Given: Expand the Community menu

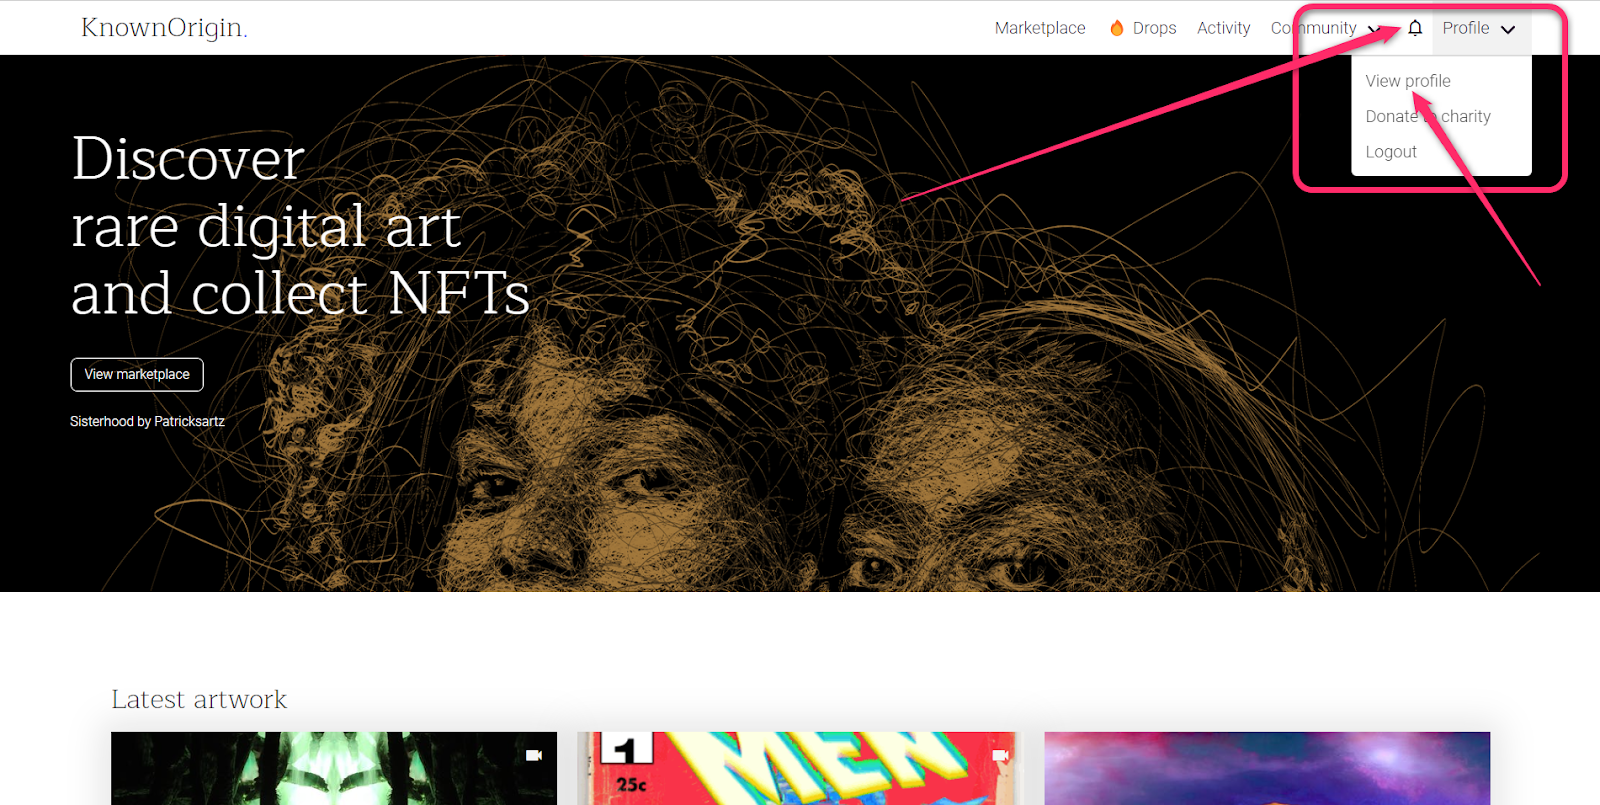Looking at the screenshot, I should 1325,28.
